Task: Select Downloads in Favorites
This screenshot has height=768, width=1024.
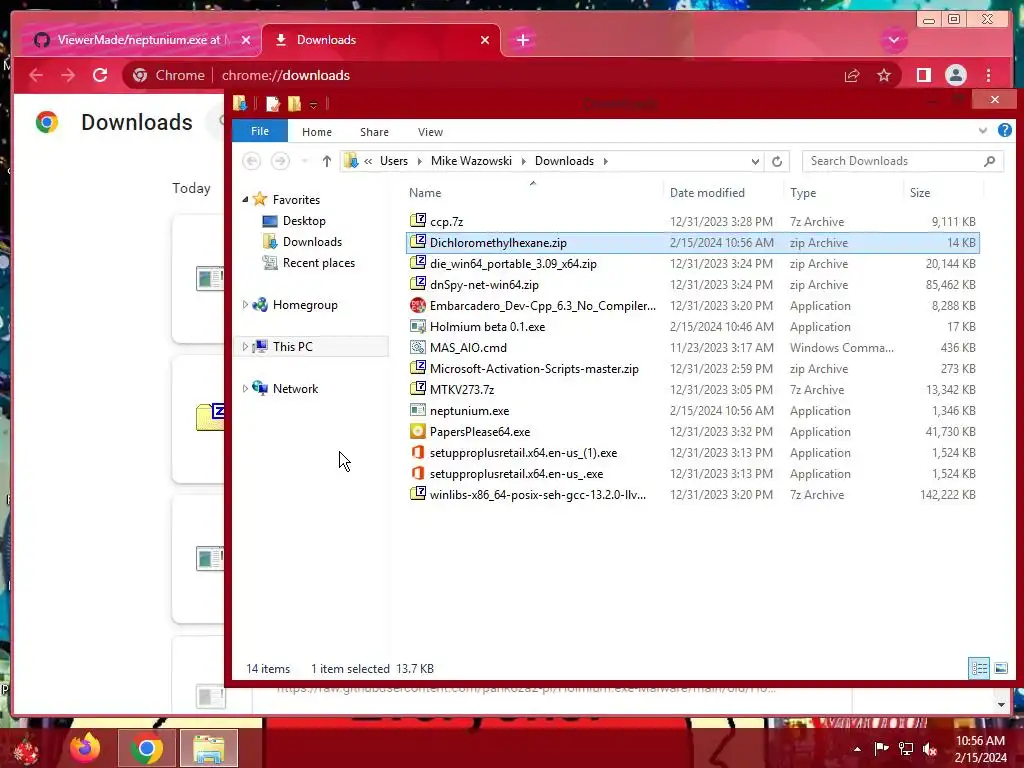Action: coord(312,242)
